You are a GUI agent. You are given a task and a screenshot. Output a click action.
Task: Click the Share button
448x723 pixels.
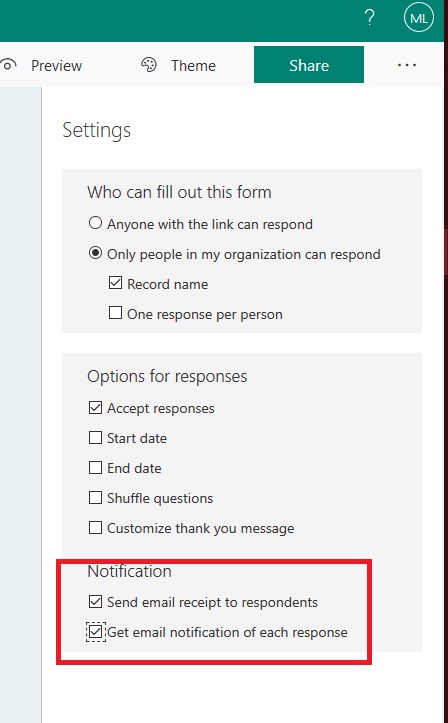pos(309,65)
